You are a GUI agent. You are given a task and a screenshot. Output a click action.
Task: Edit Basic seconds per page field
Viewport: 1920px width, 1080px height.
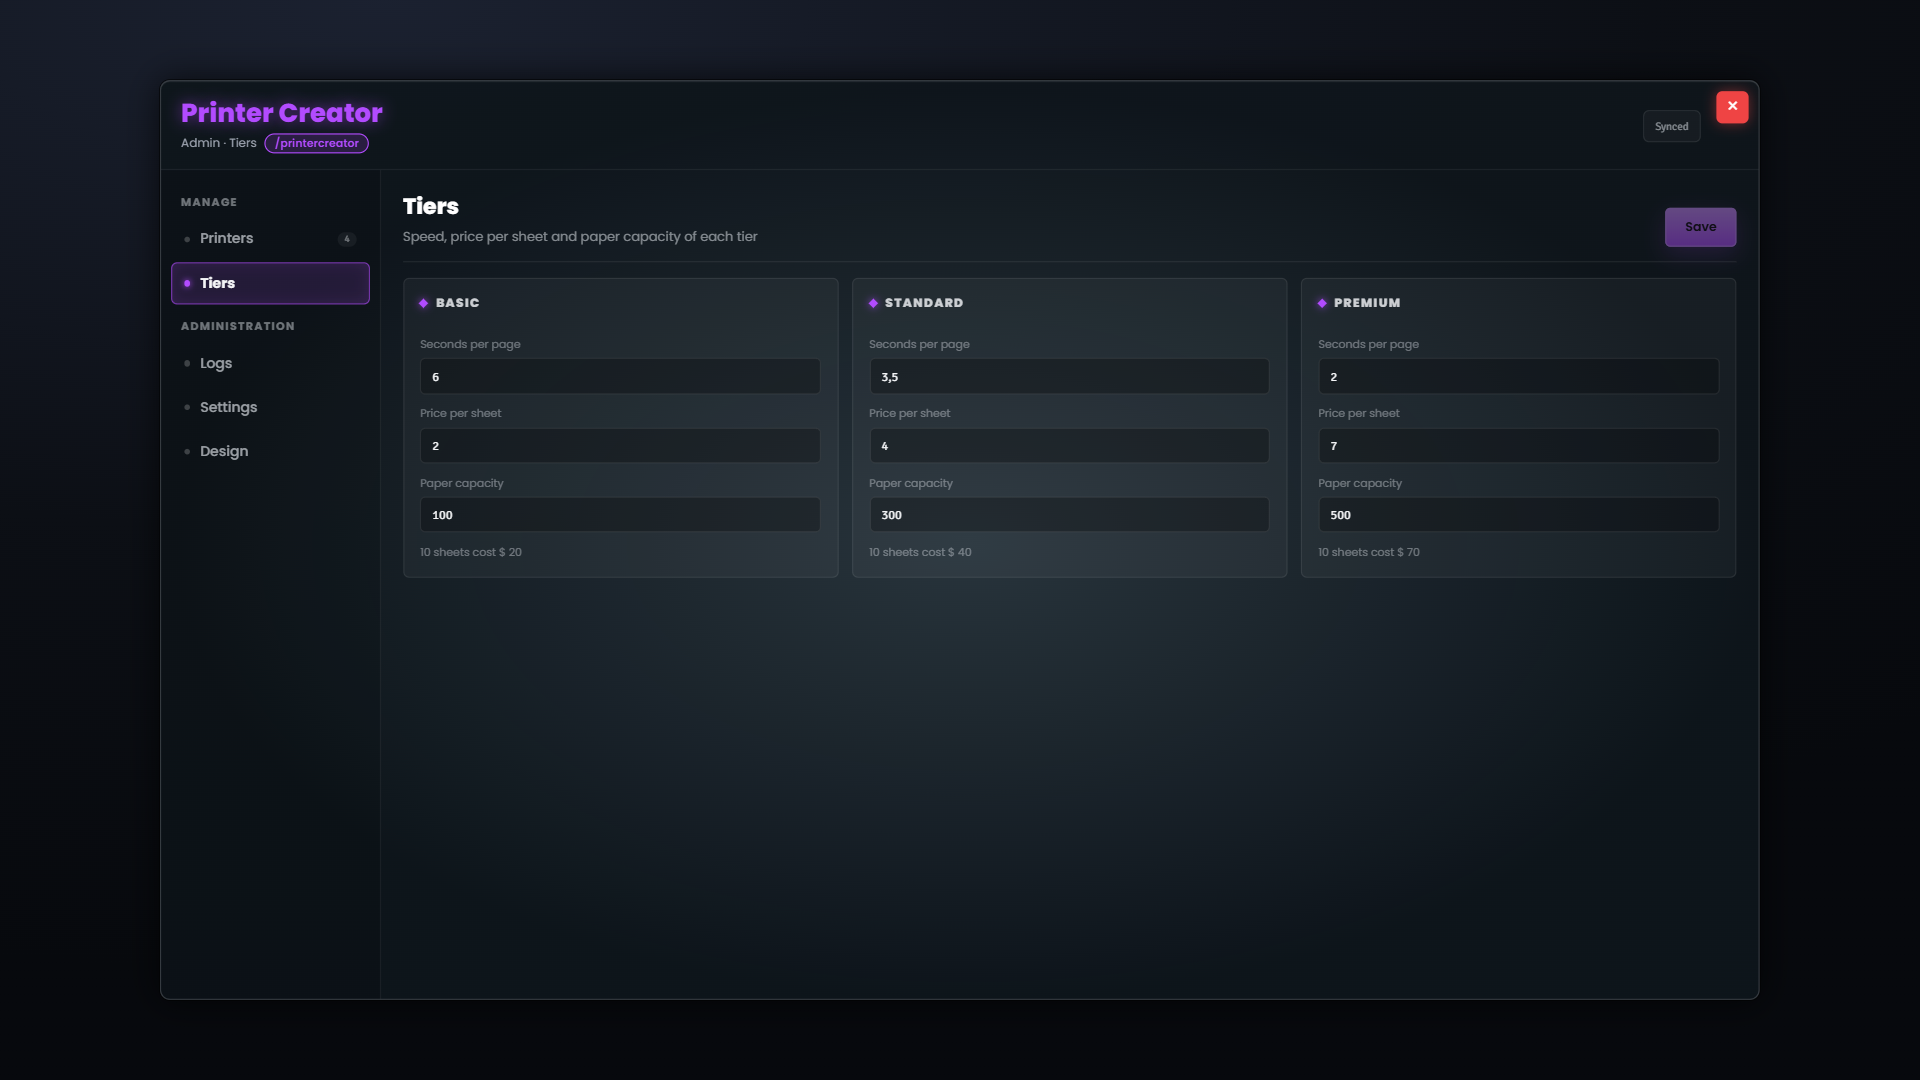point(620,376)
